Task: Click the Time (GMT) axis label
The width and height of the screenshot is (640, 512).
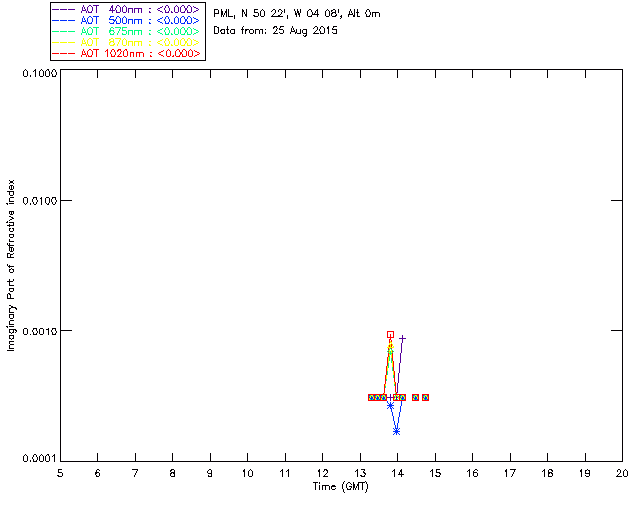Action: coord(340,487)
